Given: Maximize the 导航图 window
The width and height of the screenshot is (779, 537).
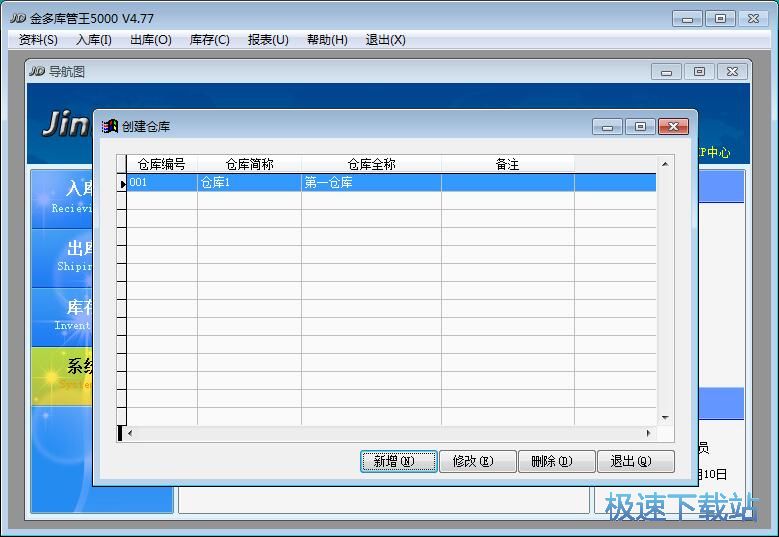Looking at the screenshot, I should click(700, 72).
